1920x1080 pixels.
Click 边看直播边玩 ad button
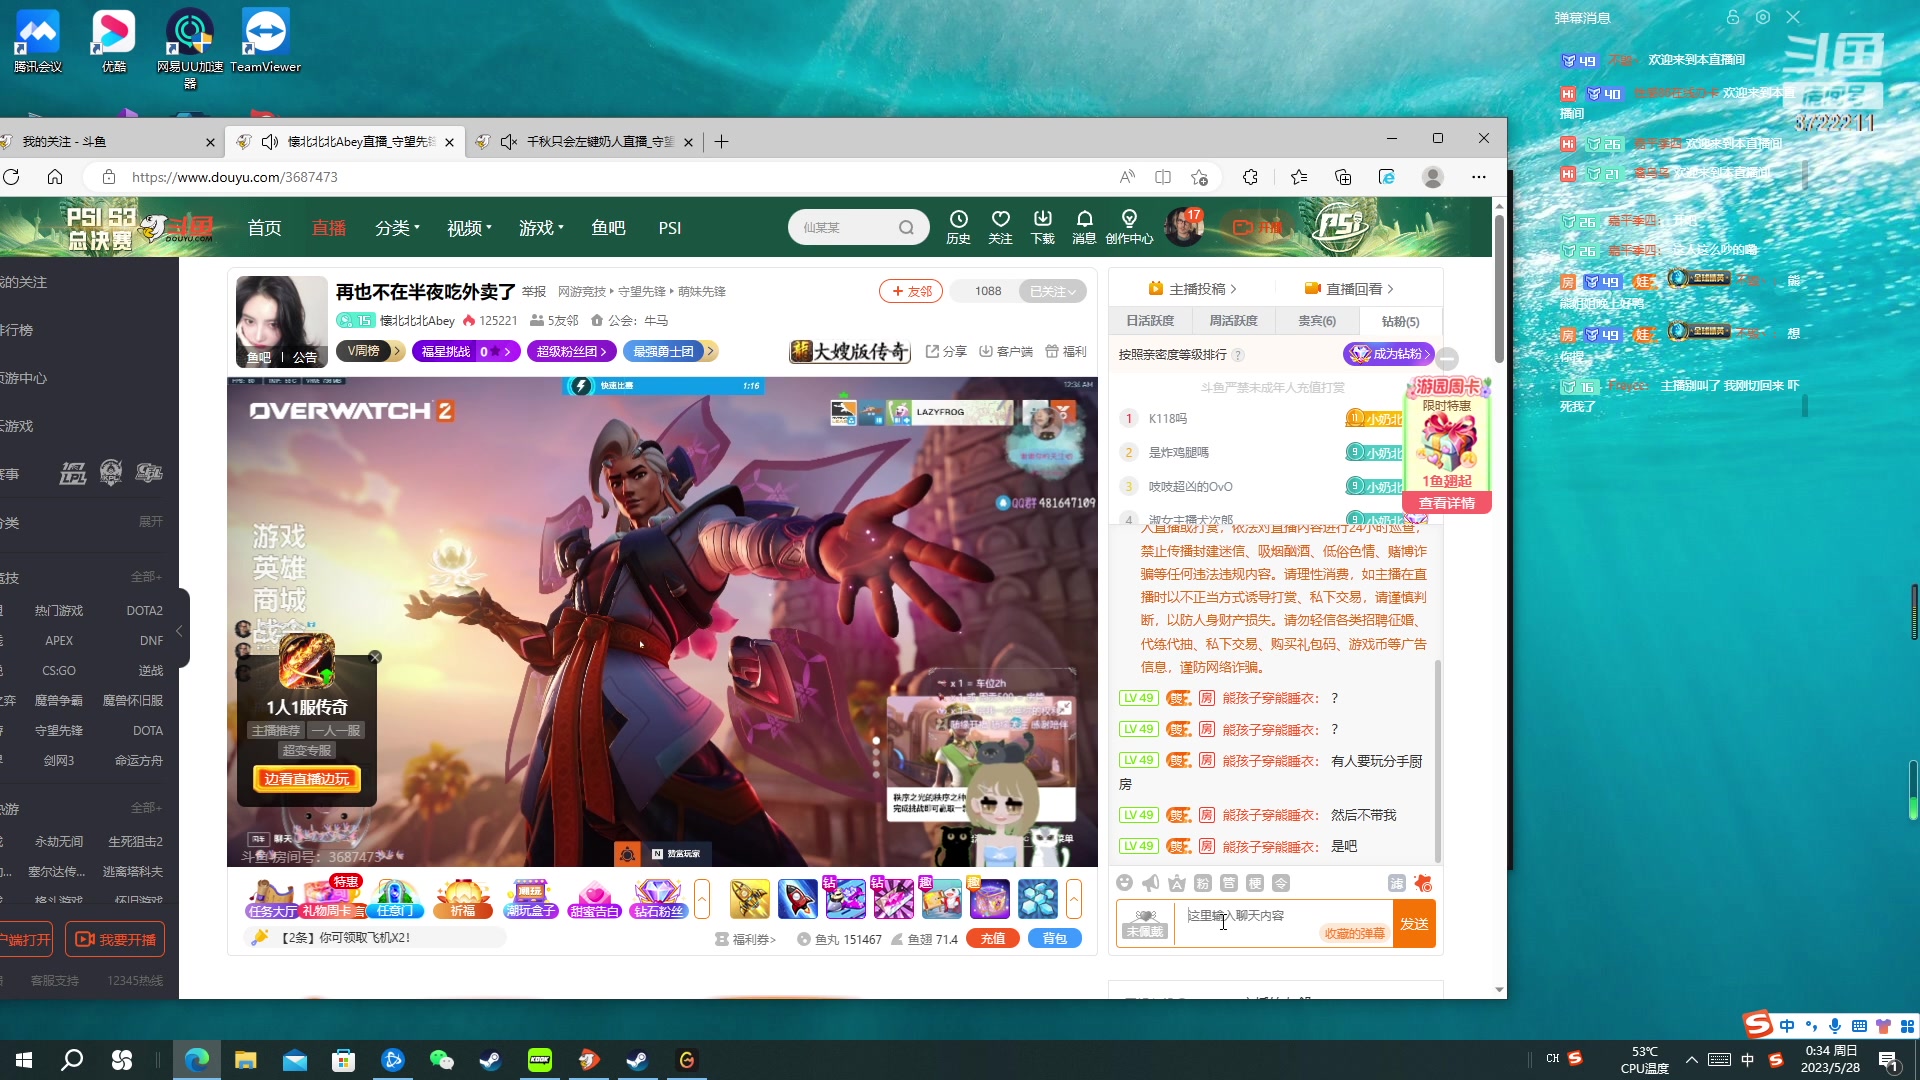(x=307, y=779)
